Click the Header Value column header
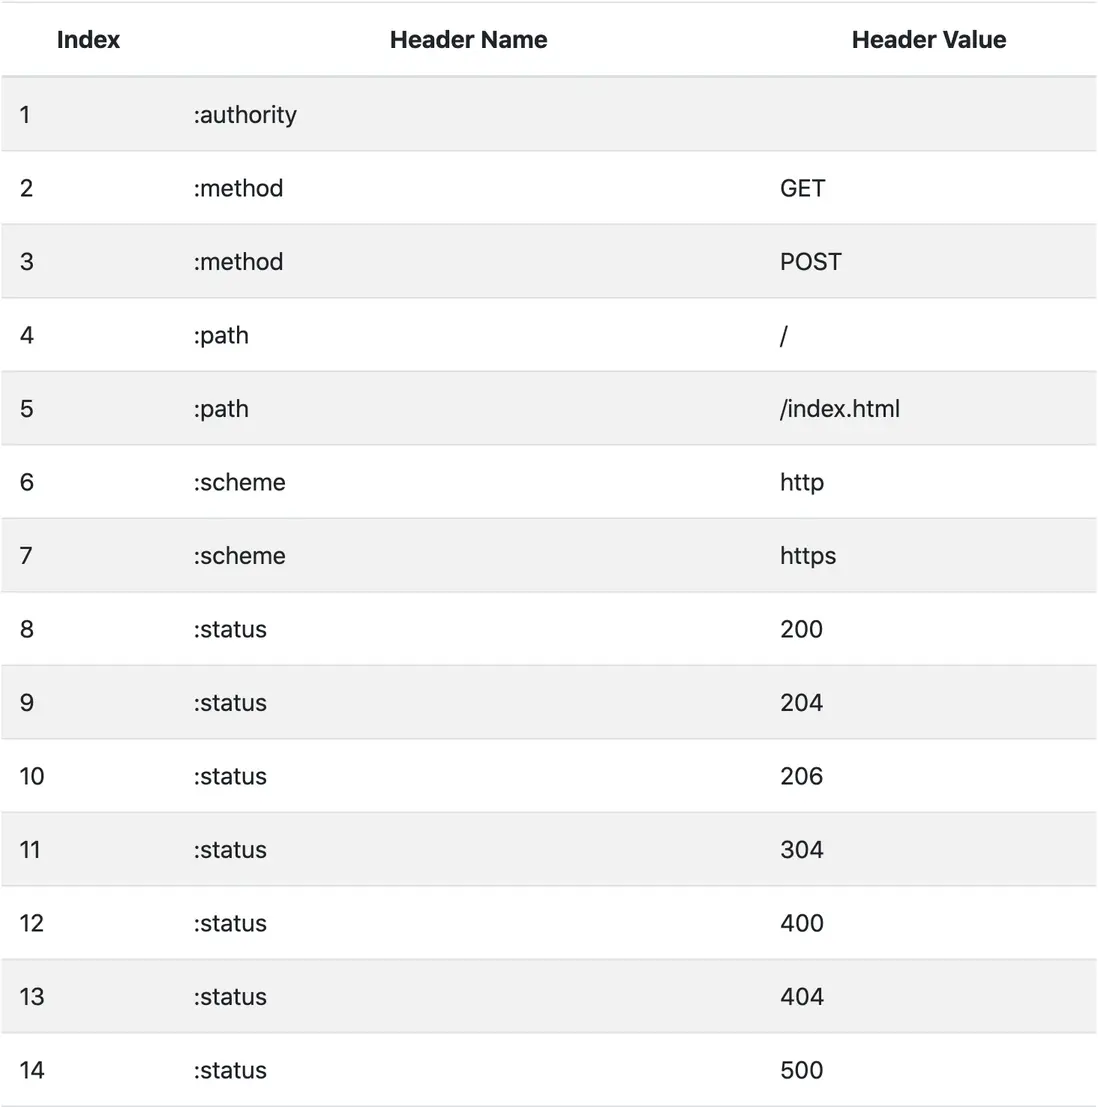Image resolution: width=1098 pixels, height=1107 pixels. click(x=928, y=40)
